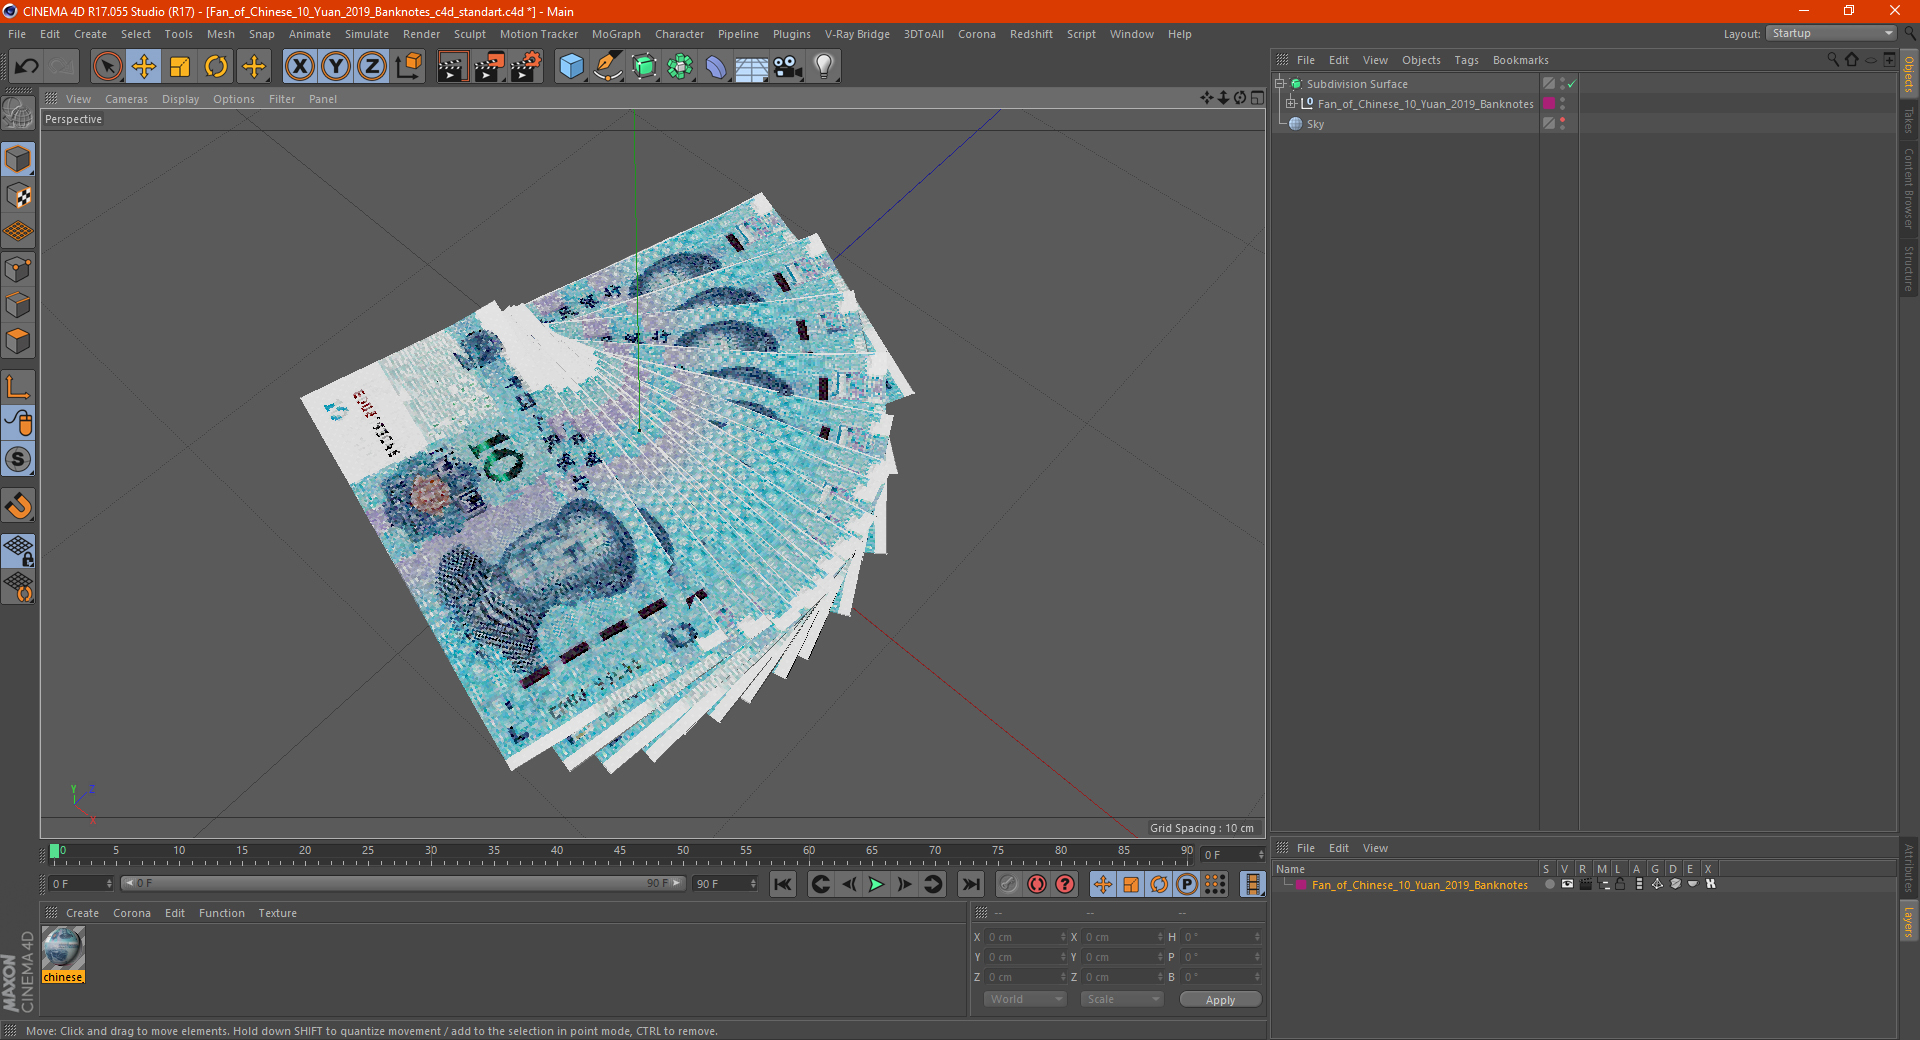Click the chinese material thumbnail
Image resolution: width=1920 pixels, height=1040 pixels.
click(x=63, y=948)
